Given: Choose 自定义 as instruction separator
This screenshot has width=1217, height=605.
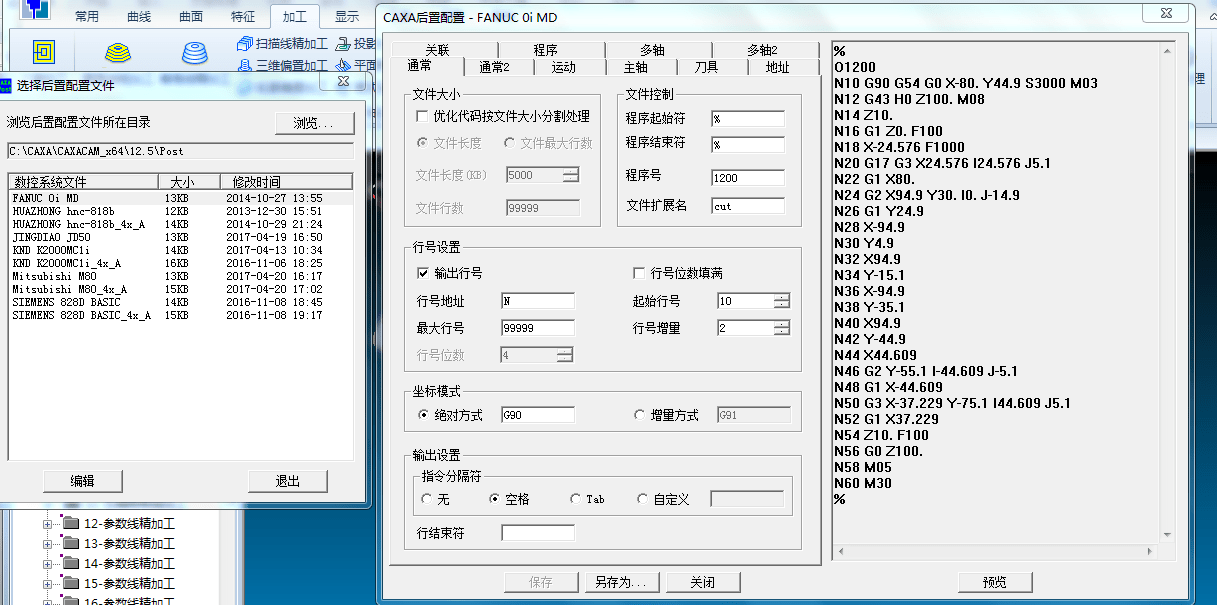Looking at the screenshot, I should [x=642, y=499].
